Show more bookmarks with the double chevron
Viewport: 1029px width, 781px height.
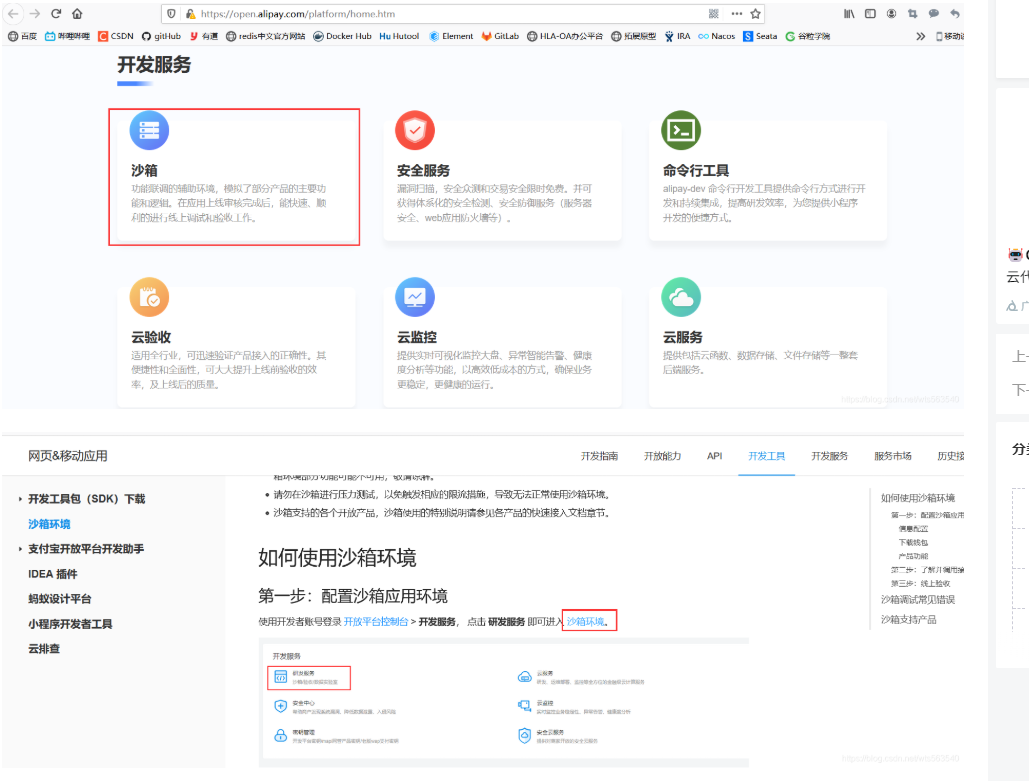point(921,36)
